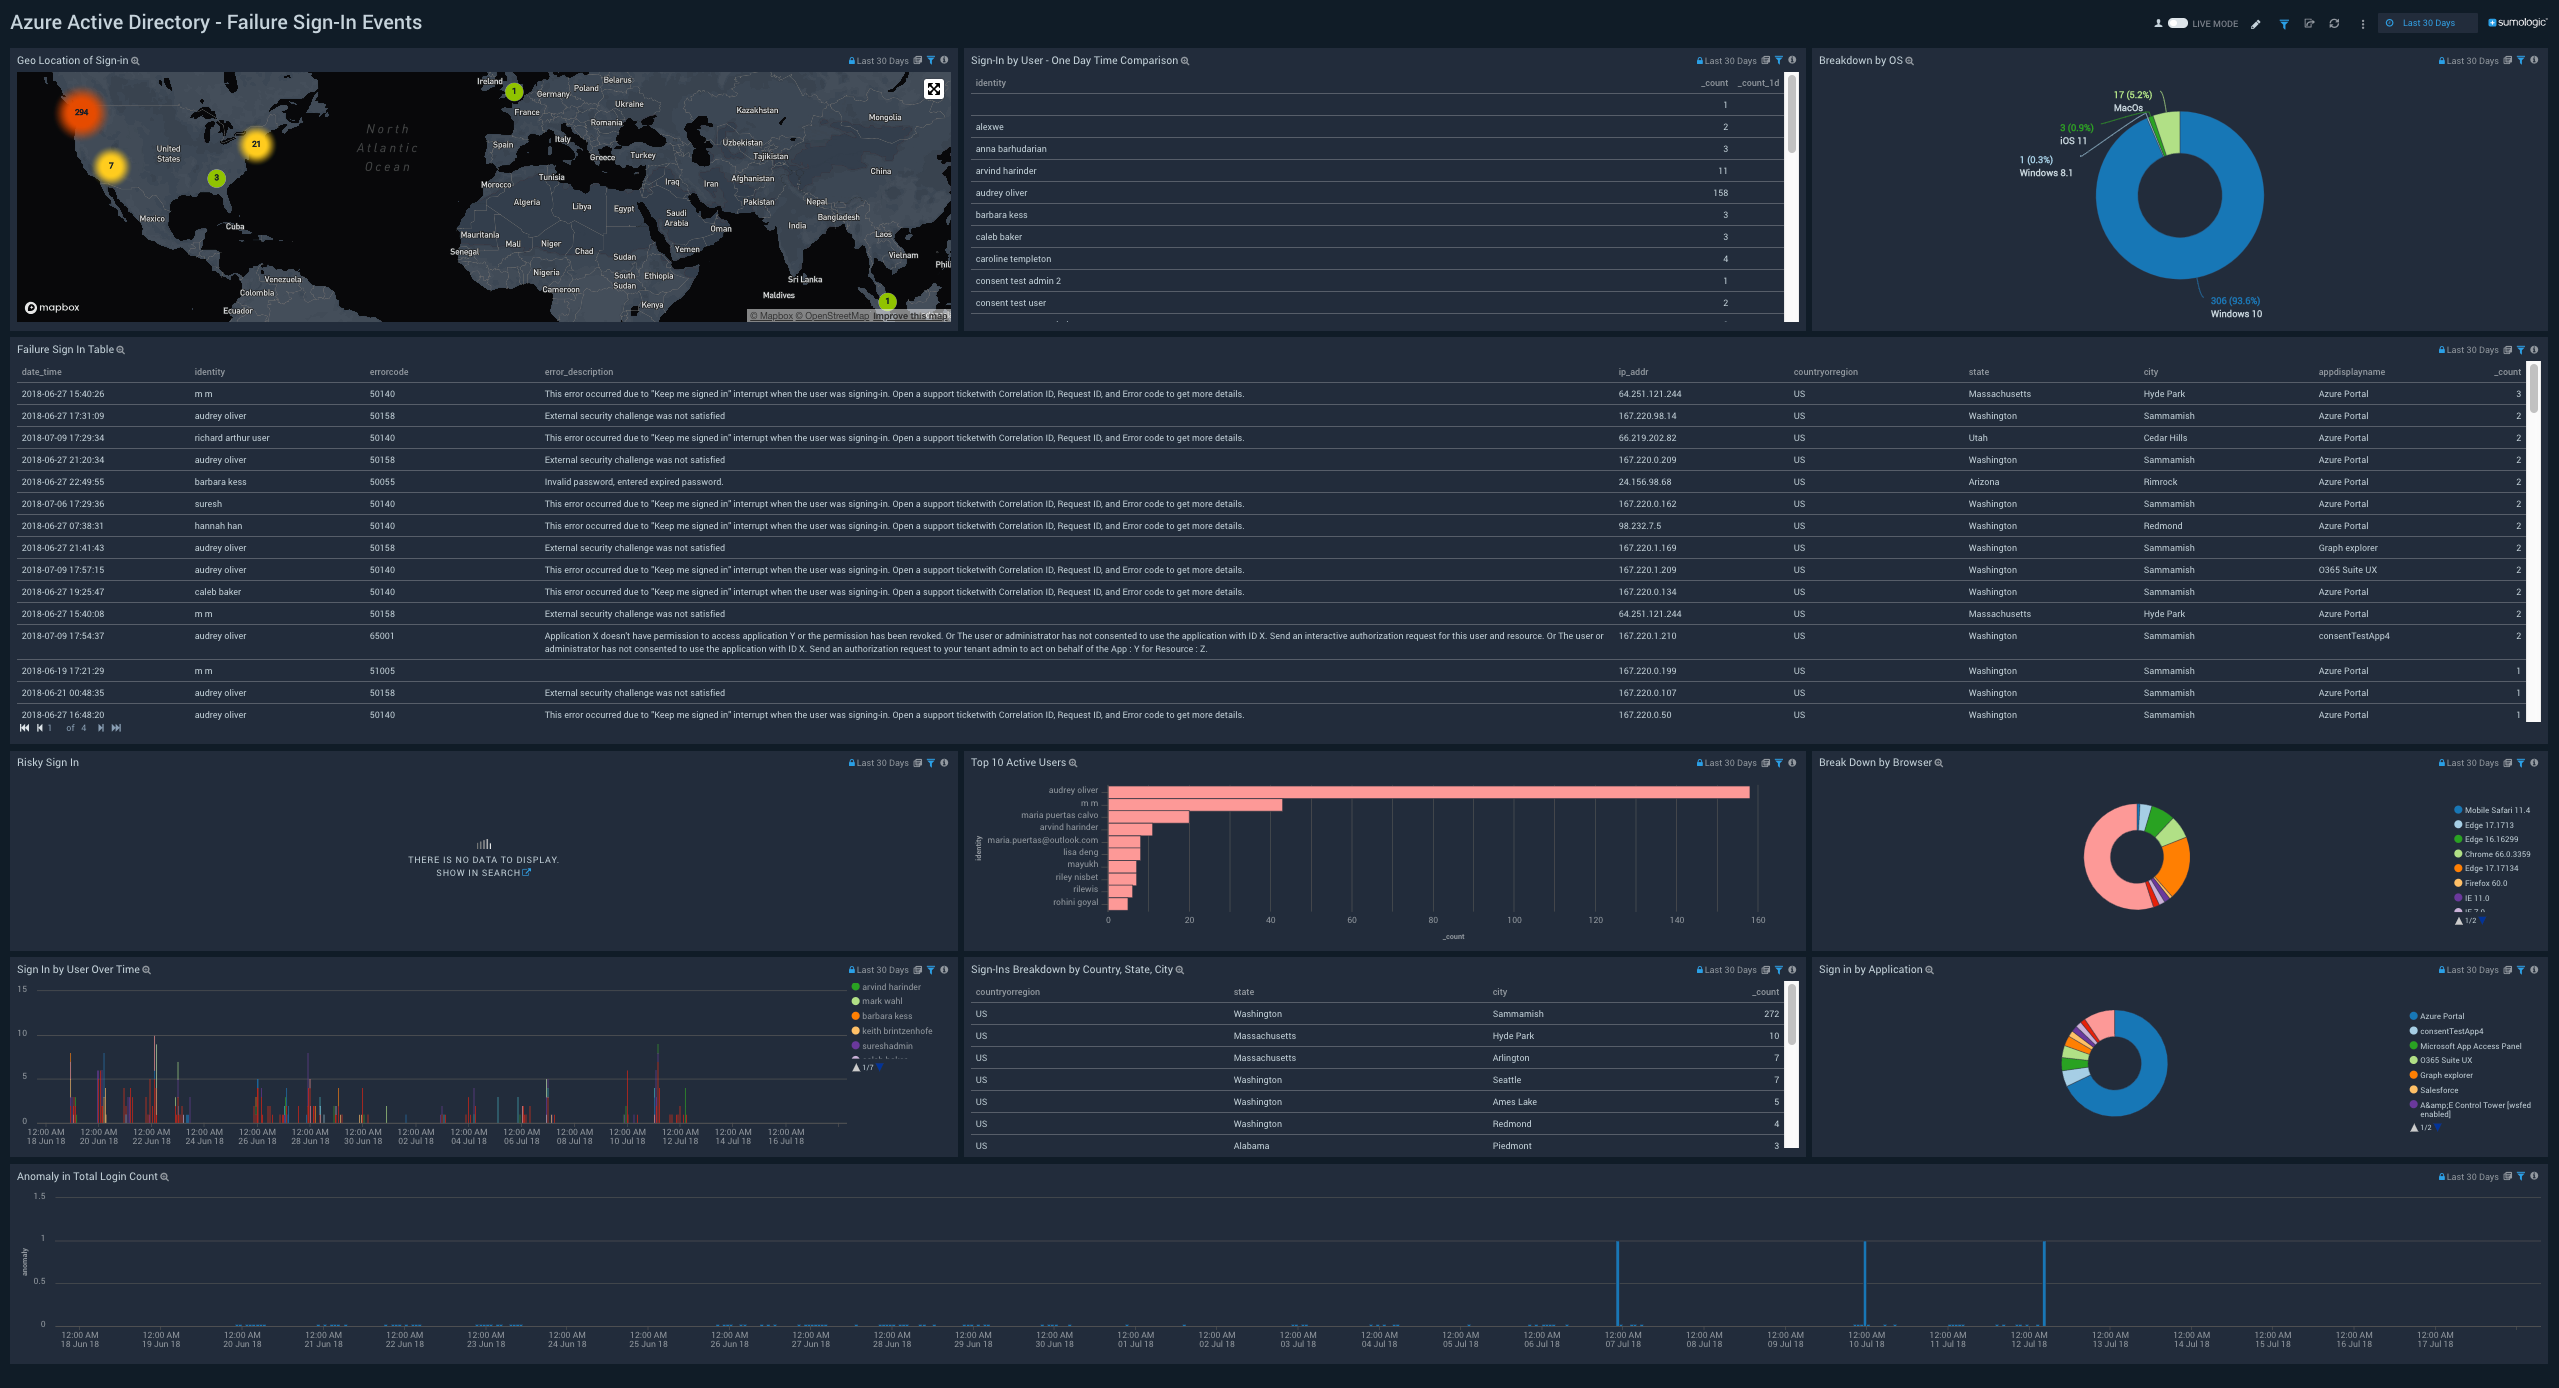2559x1388 pixels.
Task: Click the time range lock on Risky Sign In panel
Action: click(x=850, y=762)
